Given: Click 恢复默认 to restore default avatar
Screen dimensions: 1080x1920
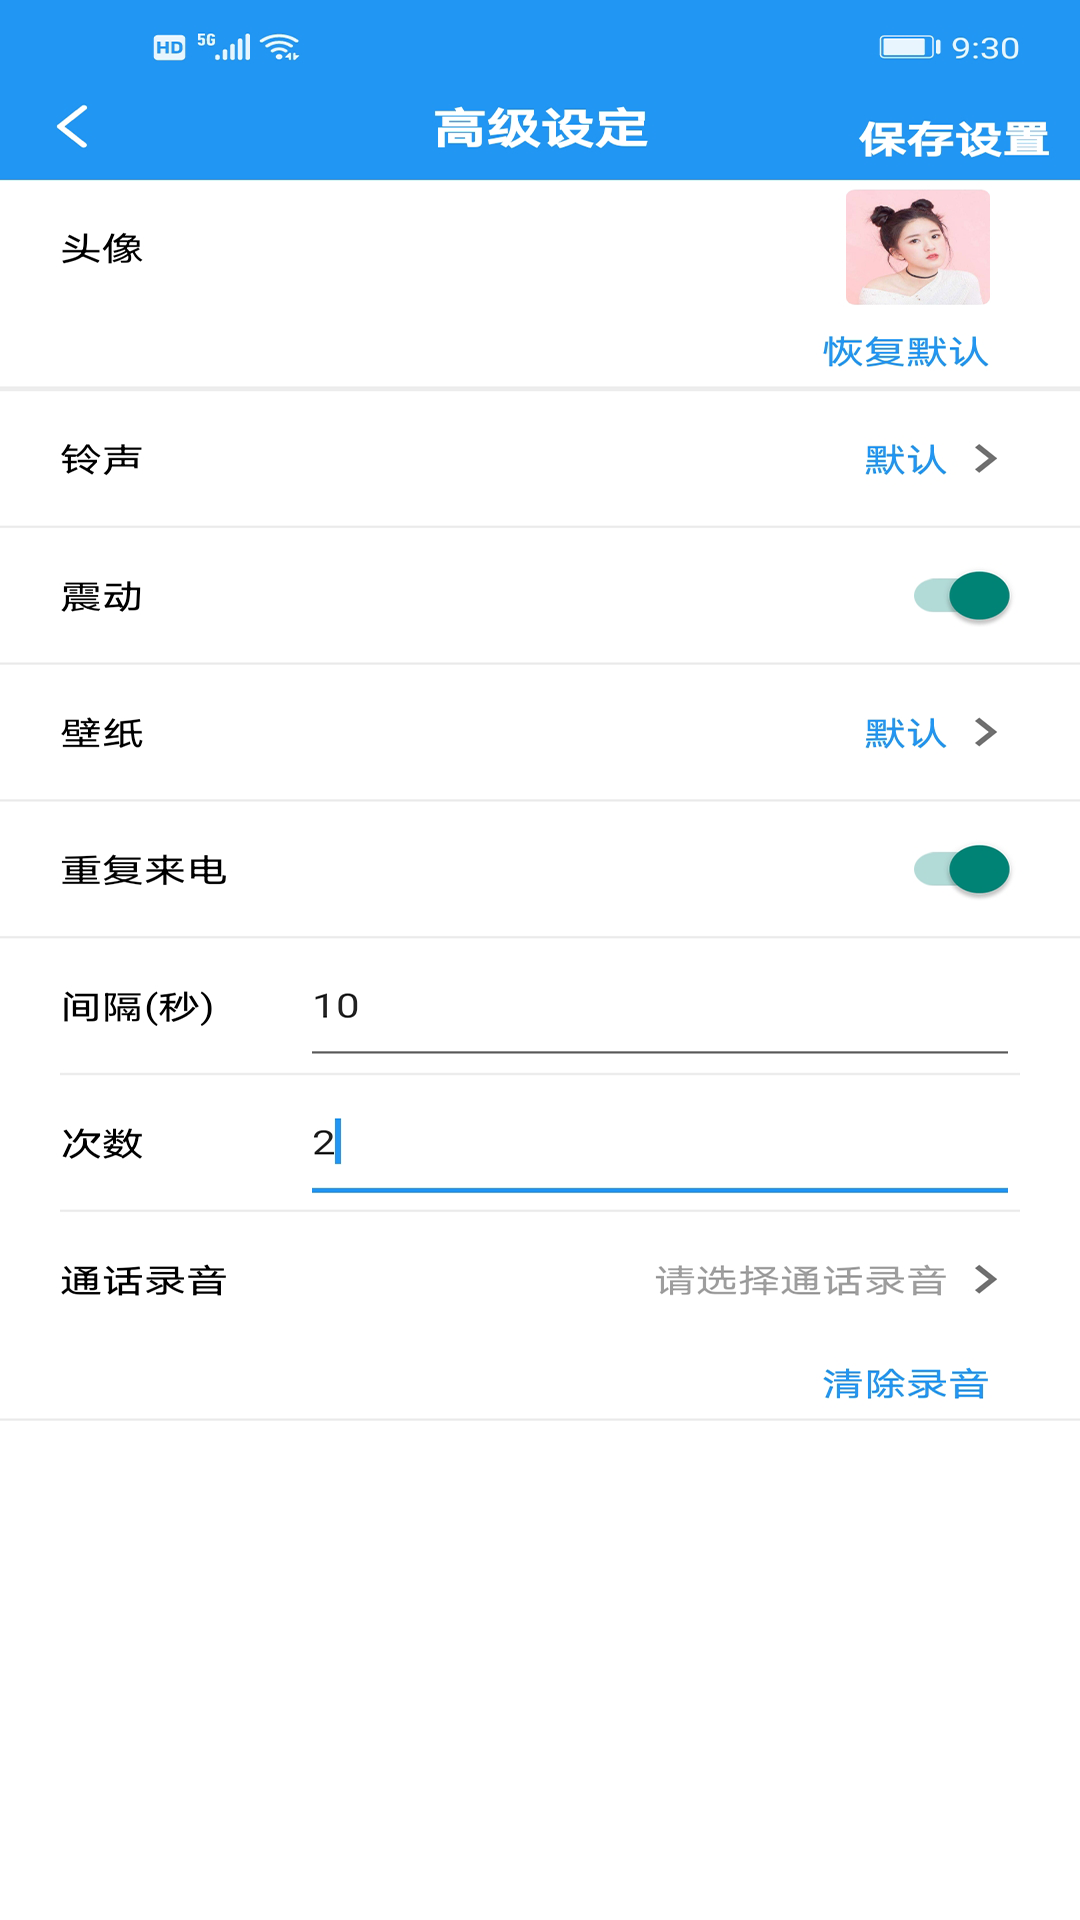Looking at the screenshot, I should coord(905,352).
